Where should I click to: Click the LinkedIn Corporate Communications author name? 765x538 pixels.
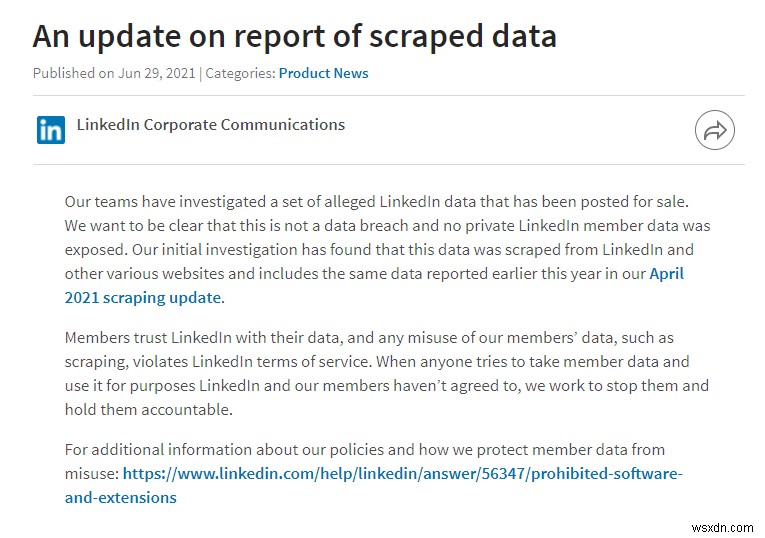click(x=211, y=125)
